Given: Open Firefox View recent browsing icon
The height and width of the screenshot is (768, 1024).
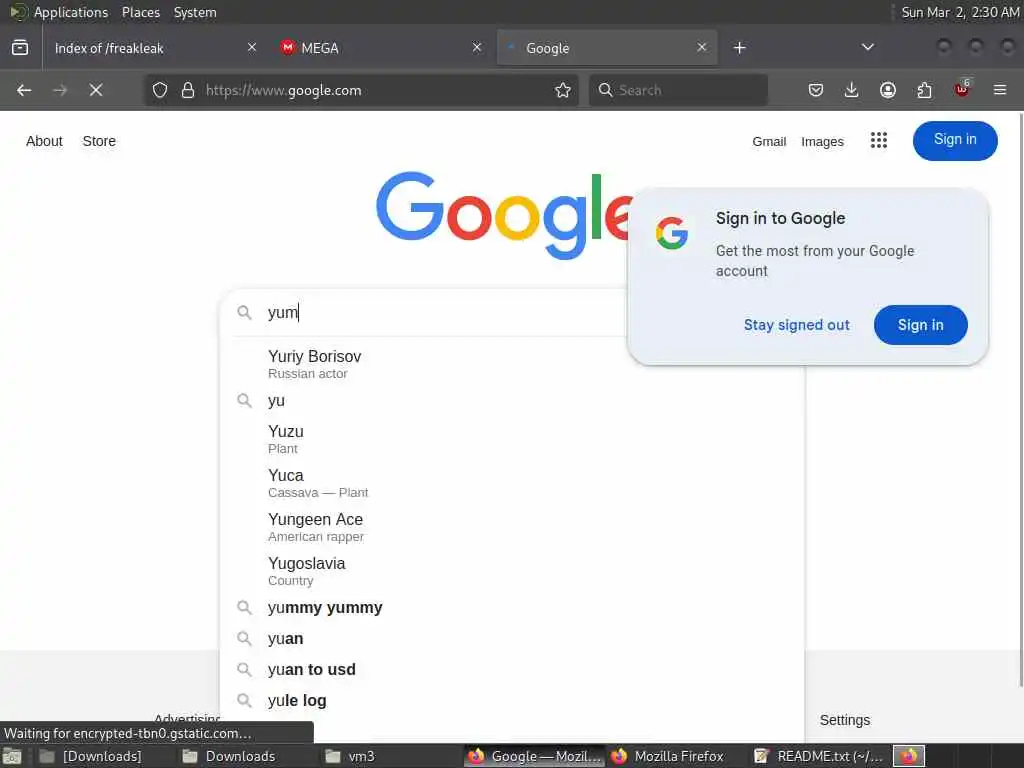Looking at the screenshot, I should click(x=20, y=48).
